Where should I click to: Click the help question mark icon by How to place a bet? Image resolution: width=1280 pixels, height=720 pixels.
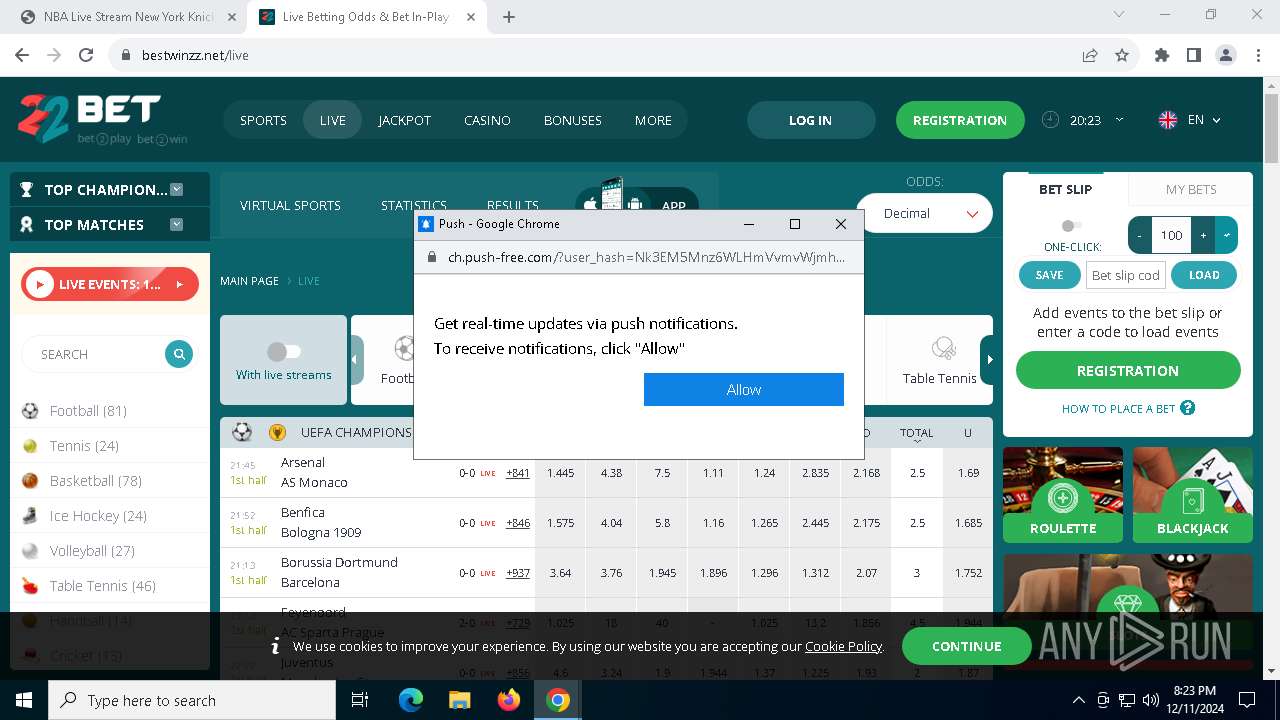point(1188,408)
